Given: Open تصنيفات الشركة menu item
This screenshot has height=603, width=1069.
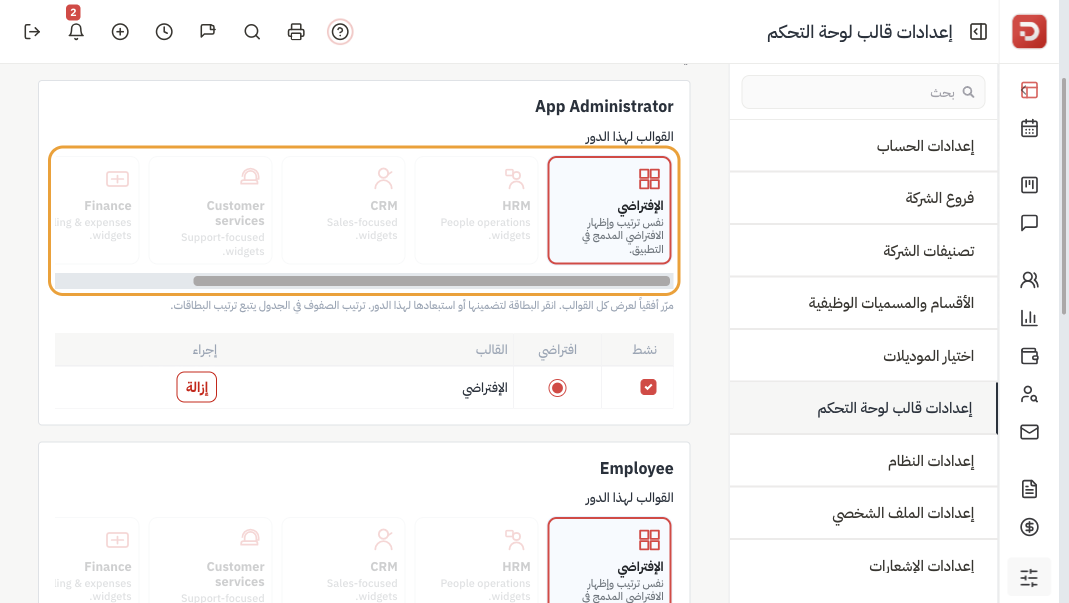Looking at the screenshot, I should pos(863,250).
